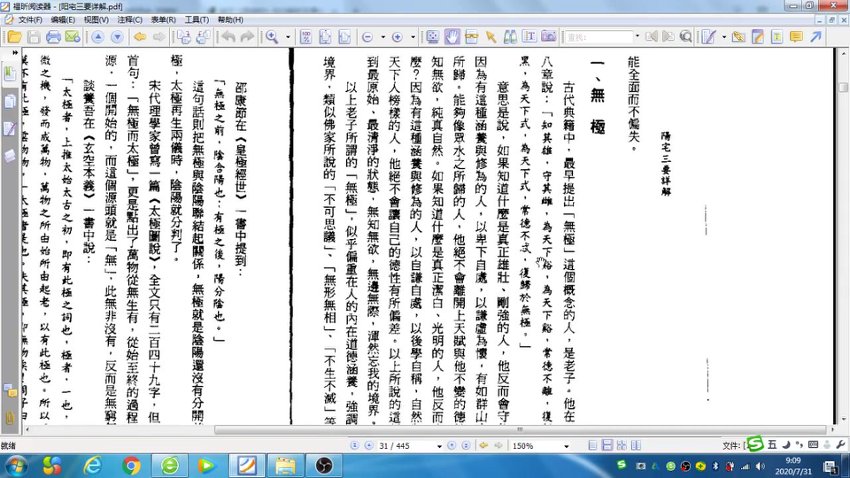Screen dimensions: 850x478
Task: Open the 注释(C) menu
Action: click(x=130, y=20)
